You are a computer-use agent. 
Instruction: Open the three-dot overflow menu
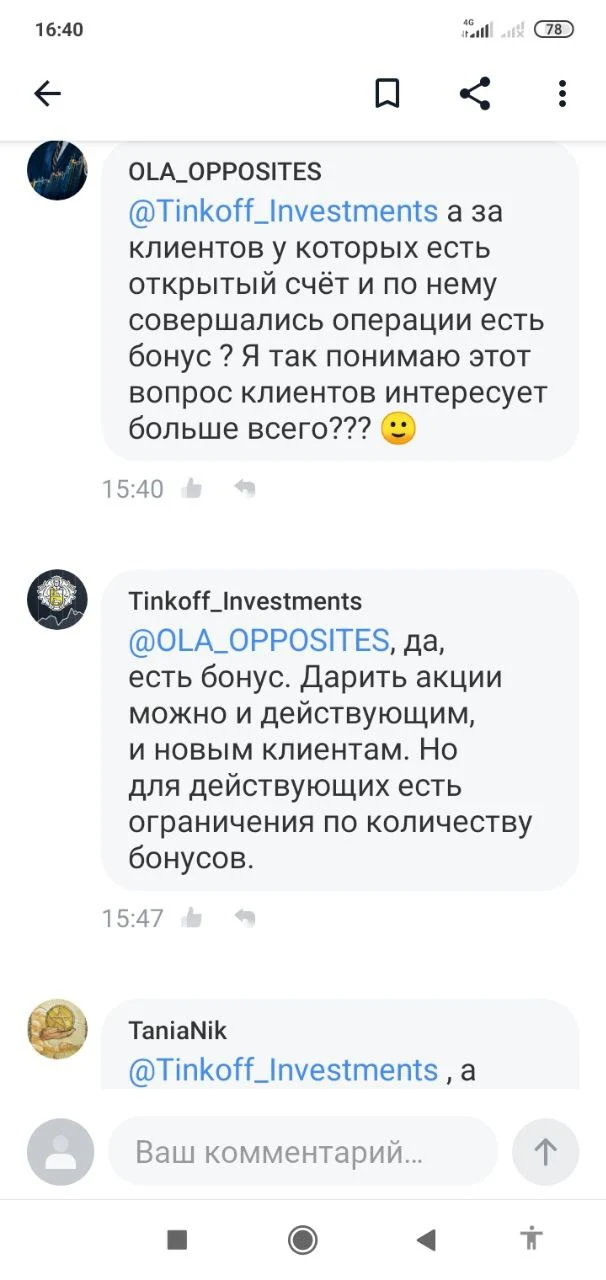point(563,94)
